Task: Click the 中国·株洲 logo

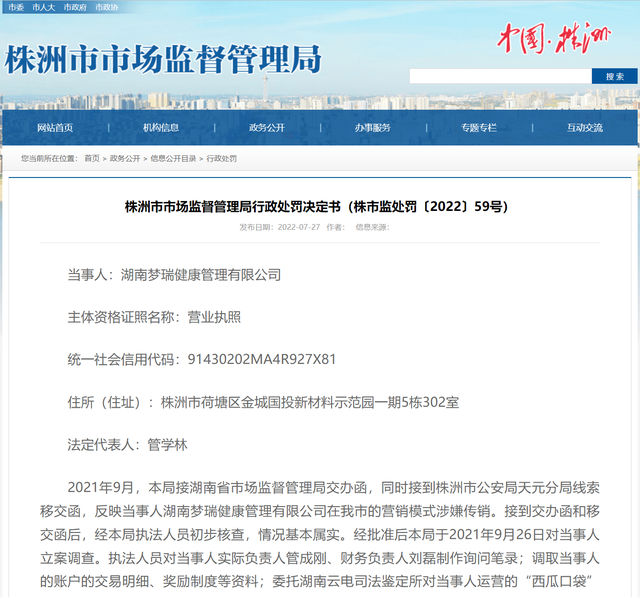Action: point(552,39)
